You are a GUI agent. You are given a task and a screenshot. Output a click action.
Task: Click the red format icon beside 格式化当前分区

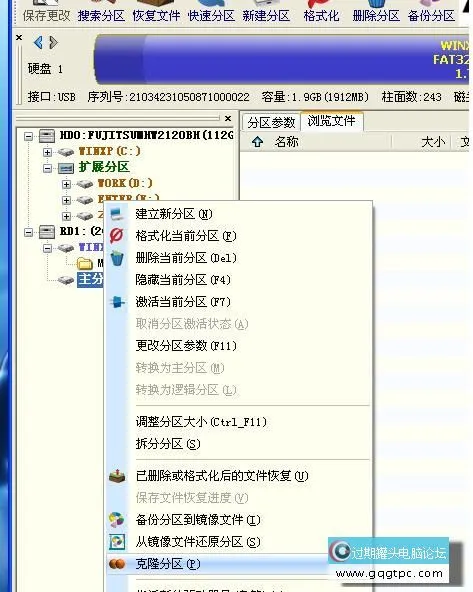coord(117,236)
